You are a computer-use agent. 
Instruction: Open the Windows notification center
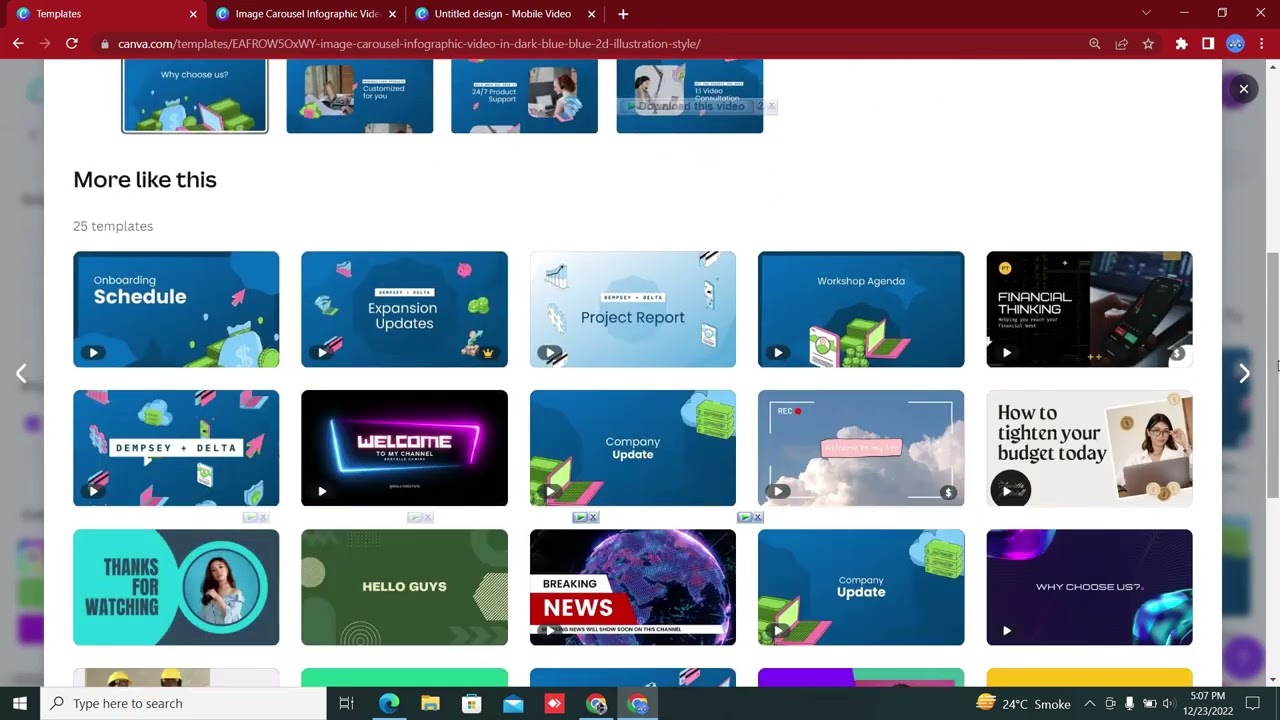(x=1253, y=703)
